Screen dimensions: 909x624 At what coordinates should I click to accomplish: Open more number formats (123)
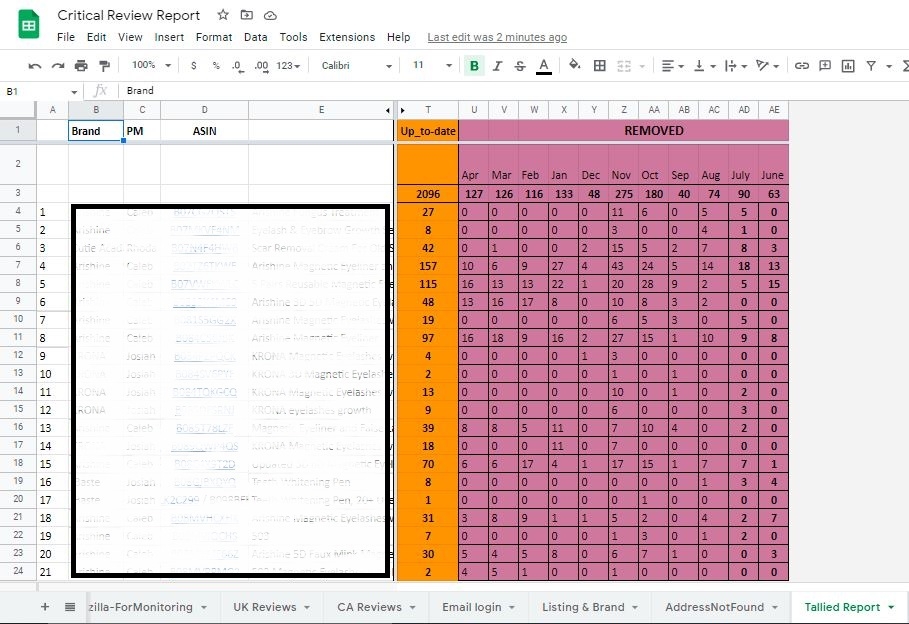pyautogui.click(x=288, y=66)
